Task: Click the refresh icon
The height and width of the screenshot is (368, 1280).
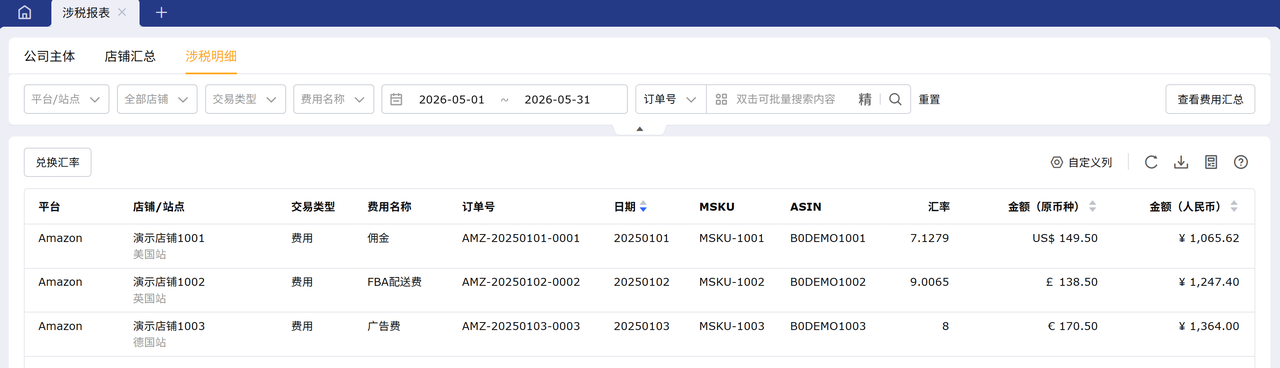Action: 1151,162
